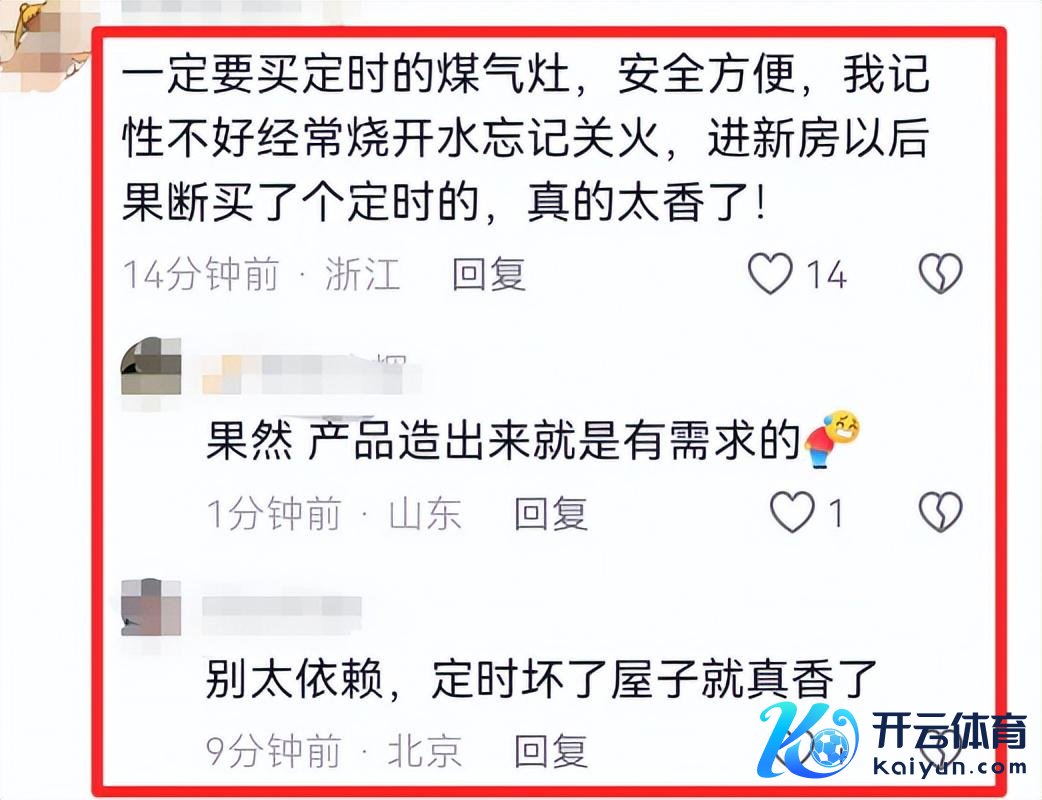This screenshot has width=1042, height=800.
Task: Tap broken heart on Beijing reply
Action: (x=940, y=748)
